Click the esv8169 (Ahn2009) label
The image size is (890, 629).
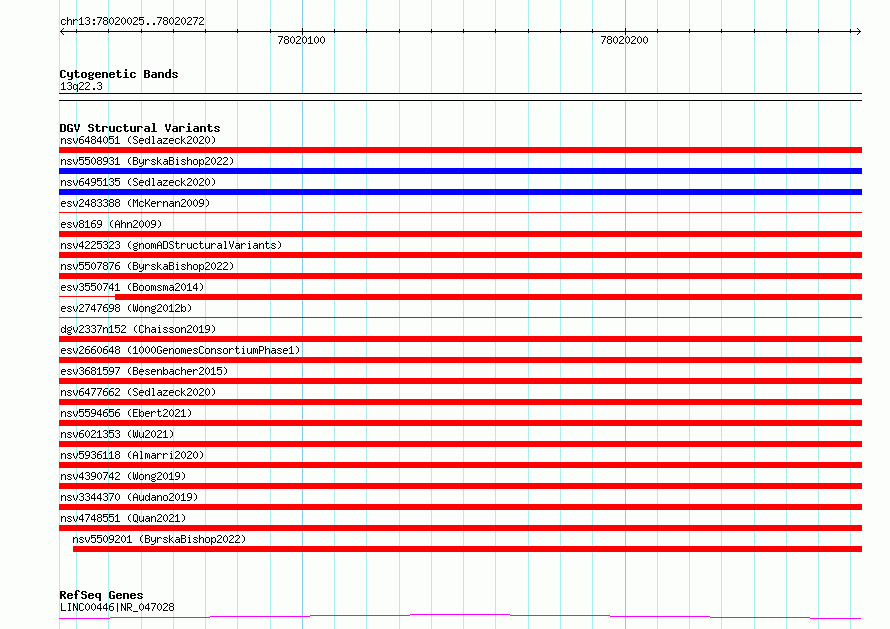(x=111, y=224)
